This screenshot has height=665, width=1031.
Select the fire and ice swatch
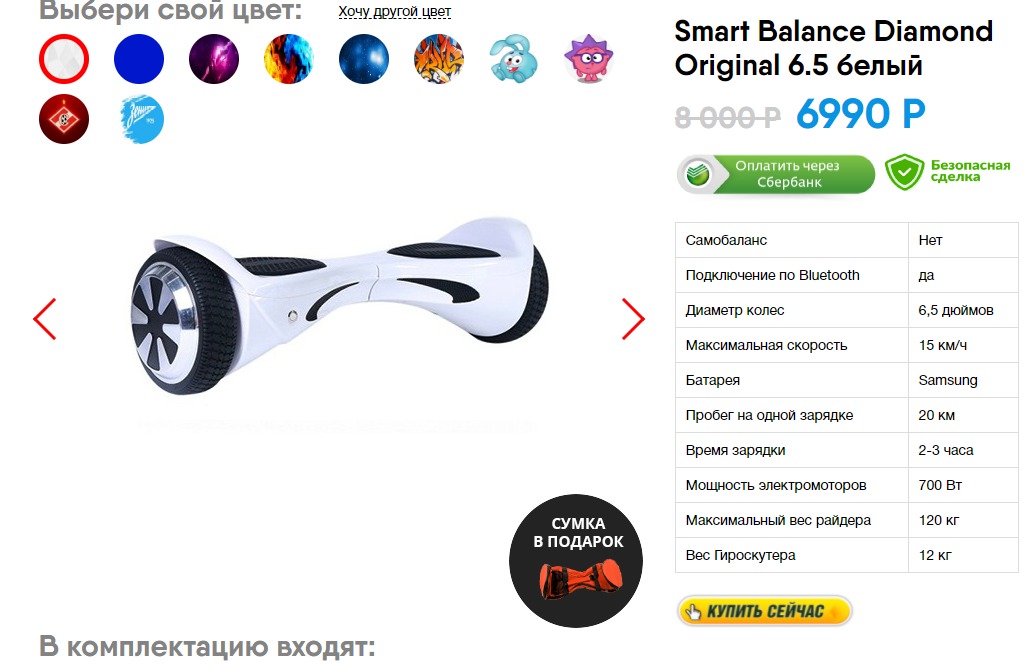(x=289, y=59)
